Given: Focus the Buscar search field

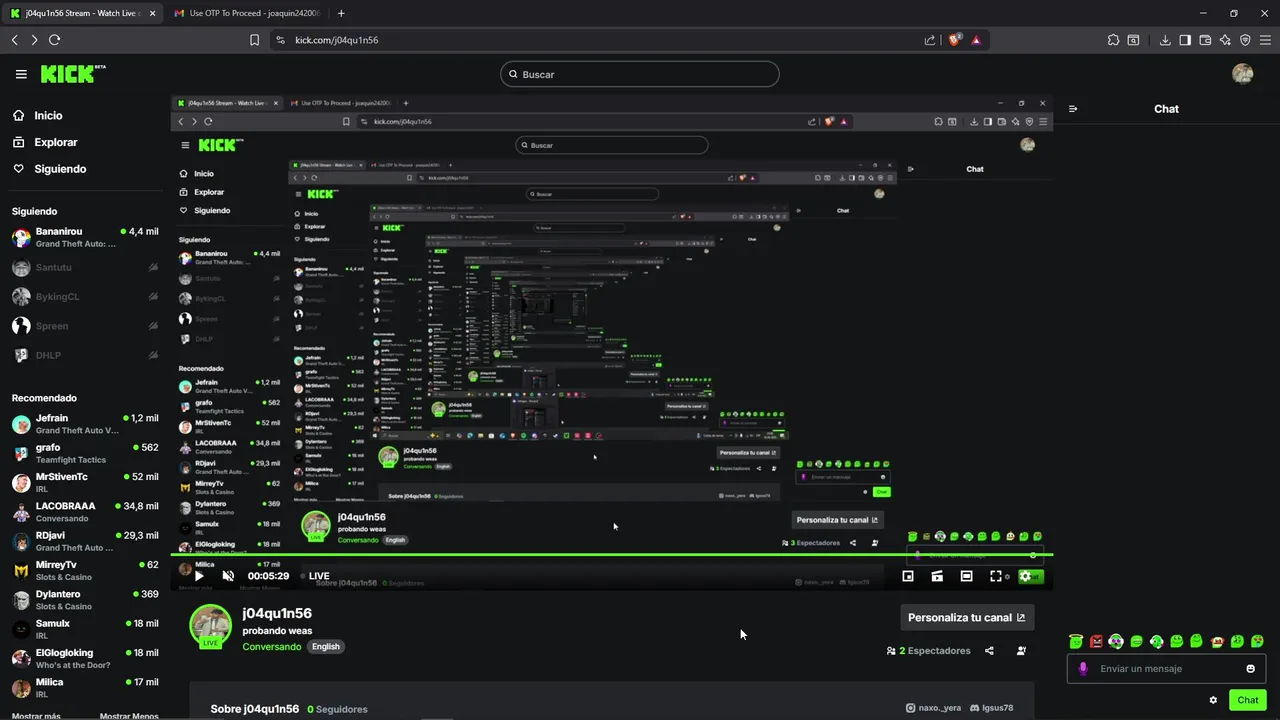Looking at the screenshot, I should coord(640,74).
